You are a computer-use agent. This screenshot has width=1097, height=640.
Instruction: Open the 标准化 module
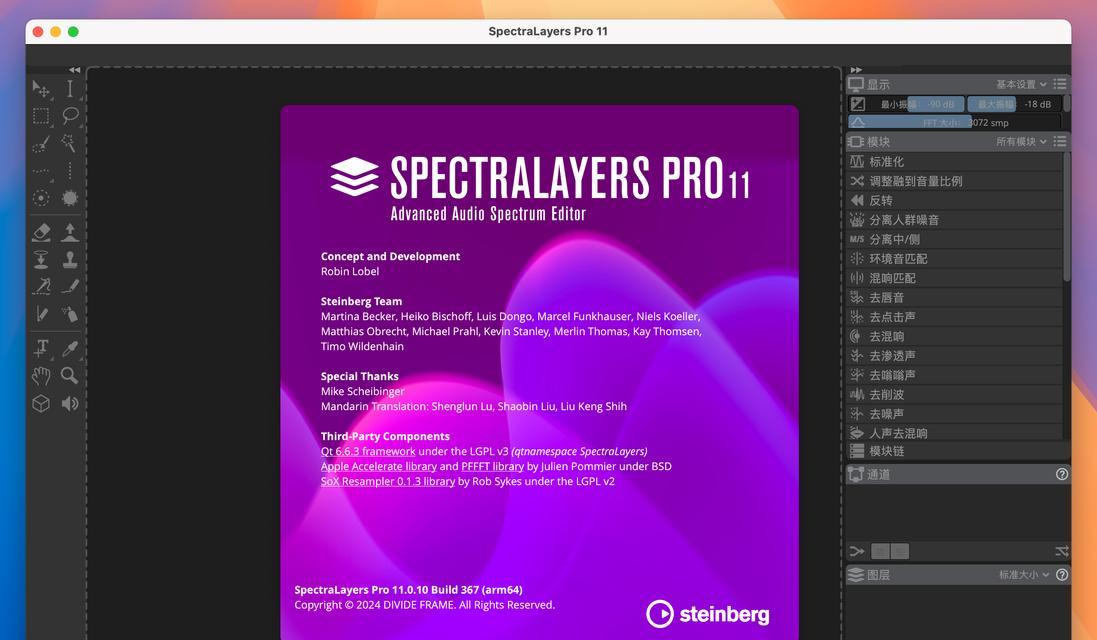954,162
